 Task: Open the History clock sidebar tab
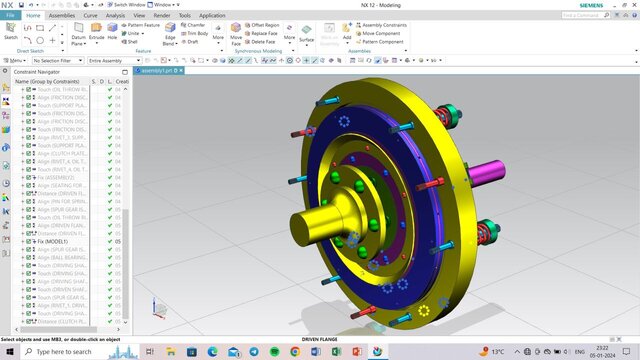6,183
